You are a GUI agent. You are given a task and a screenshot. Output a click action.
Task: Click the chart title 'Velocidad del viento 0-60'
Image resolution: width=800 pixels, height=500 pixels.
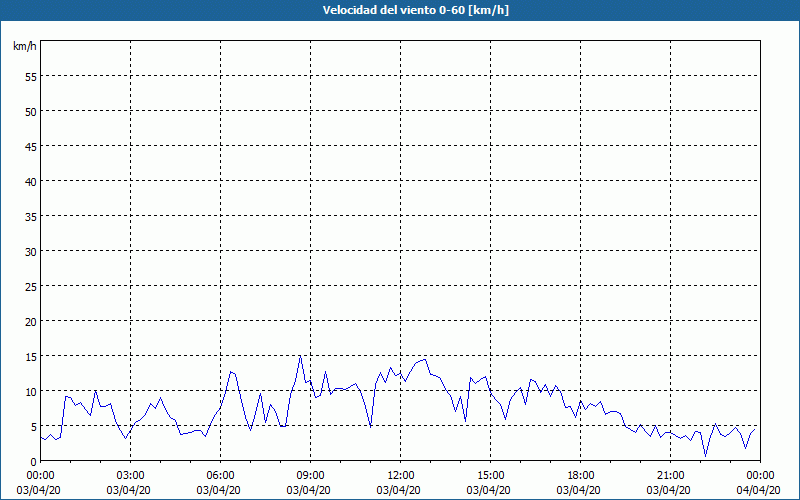[x=400, y=10]
